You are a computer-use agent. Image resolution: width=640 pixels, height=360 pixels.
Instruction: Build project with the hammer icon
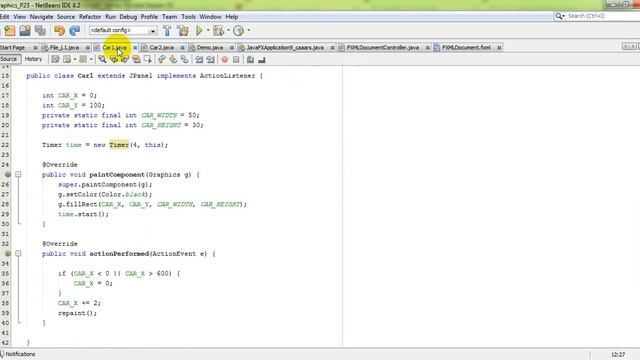pos(167,31)
